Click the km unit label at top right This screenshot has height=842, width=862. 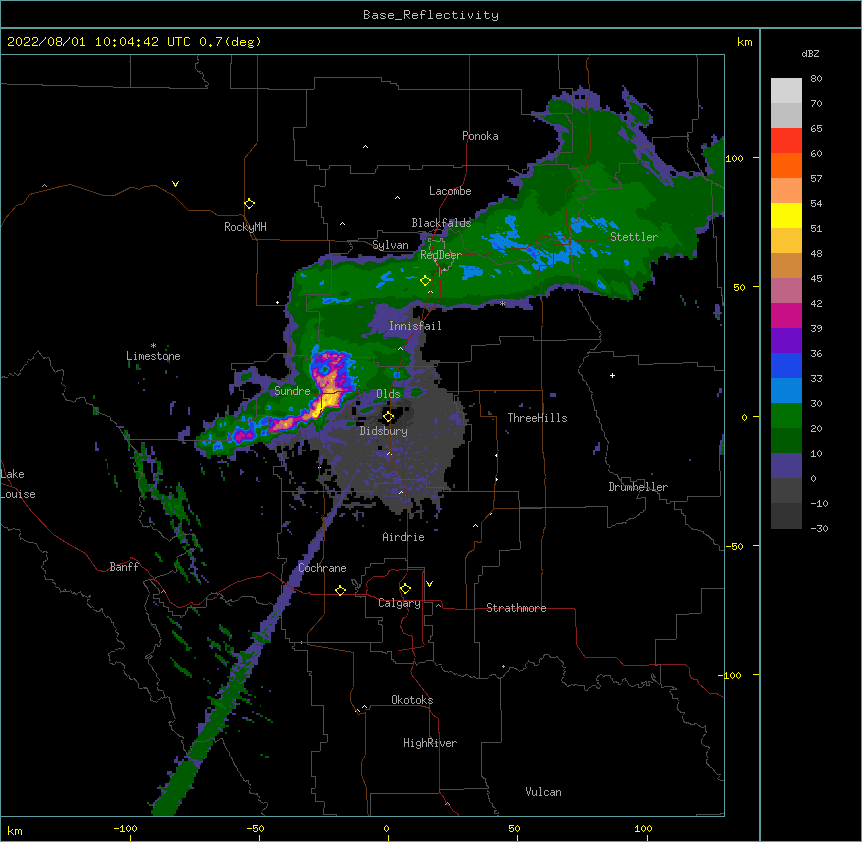(744, 42)
